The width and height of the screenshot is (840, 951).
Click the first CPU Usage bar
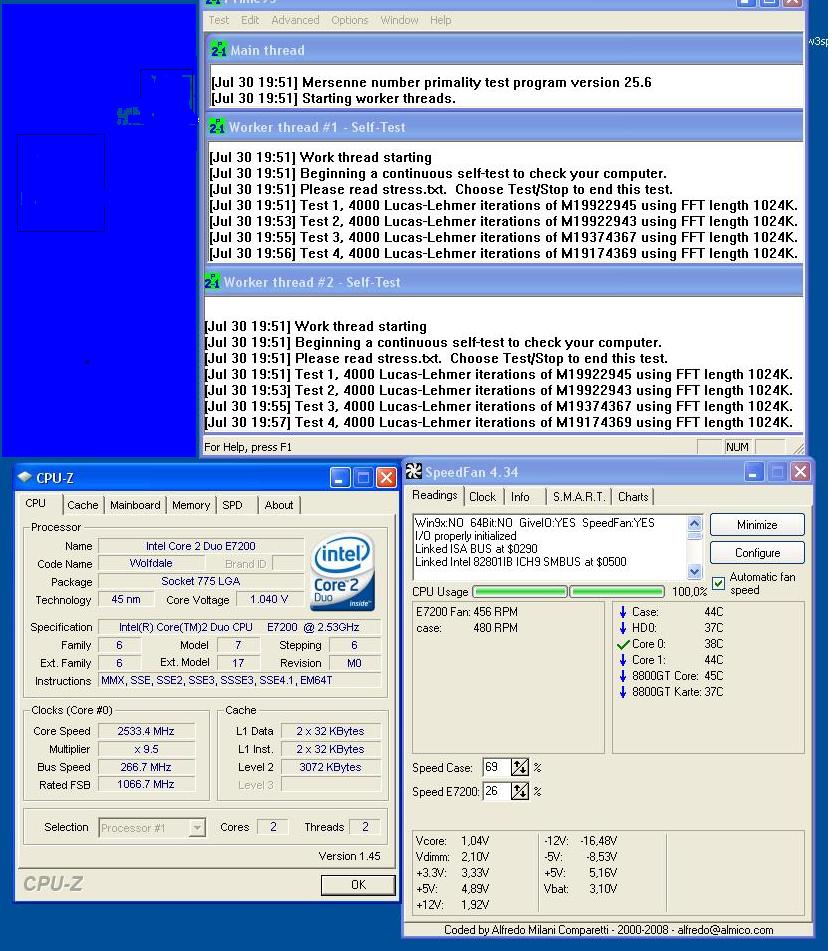click(x=520, y=591)
